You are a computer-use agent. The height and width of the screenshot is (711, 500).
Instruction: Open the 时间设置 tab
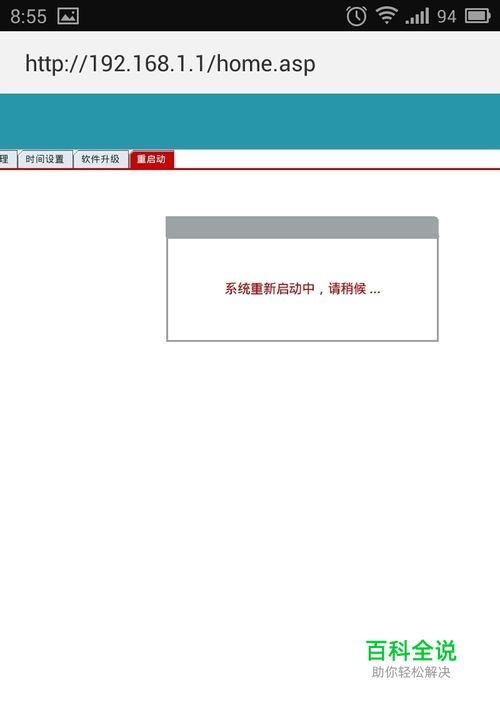44,159
